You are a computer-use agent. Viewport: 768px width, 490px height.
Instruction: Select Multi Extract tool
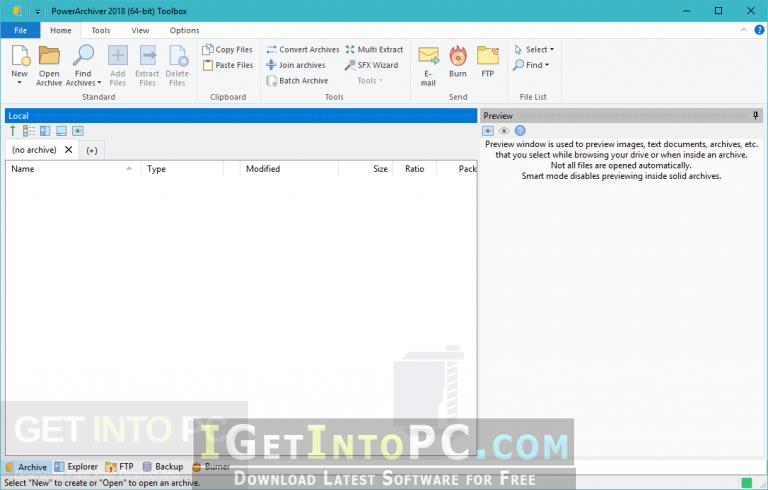coord(374,49)
